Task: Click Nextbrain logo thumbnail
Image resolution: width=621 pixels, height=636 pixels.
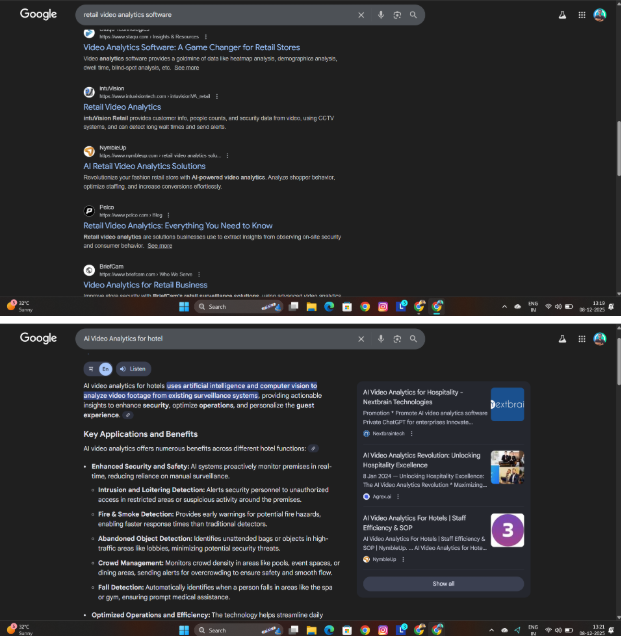Action: (x=507, y=404)
